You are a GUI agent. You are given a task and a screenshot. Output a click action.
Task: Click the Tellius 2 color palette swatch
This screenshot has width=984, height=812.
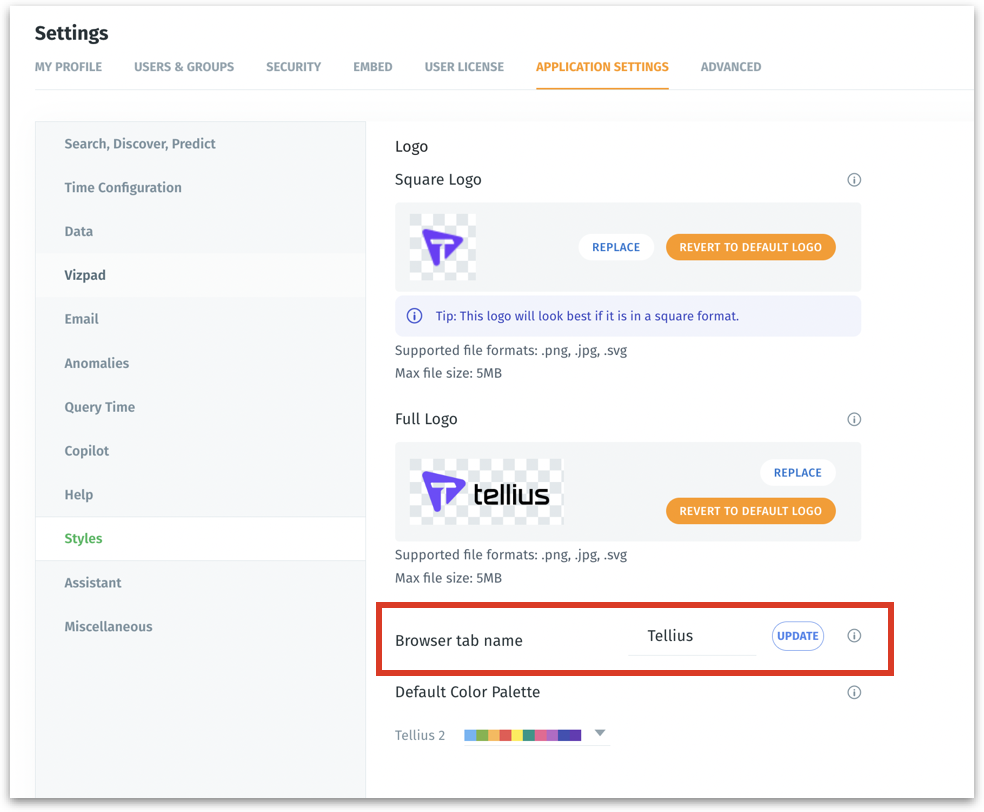(x=523, y=735)
